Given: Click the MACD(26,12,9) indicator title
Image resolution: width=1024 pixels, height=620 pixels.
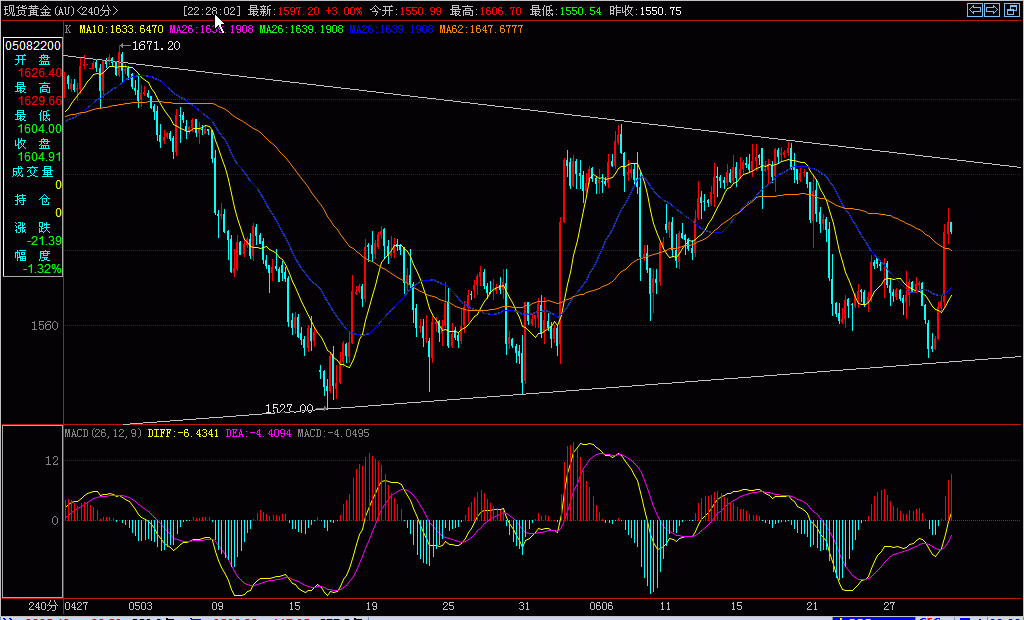Looking at the screenshot, I should click(x=104, y=432).
